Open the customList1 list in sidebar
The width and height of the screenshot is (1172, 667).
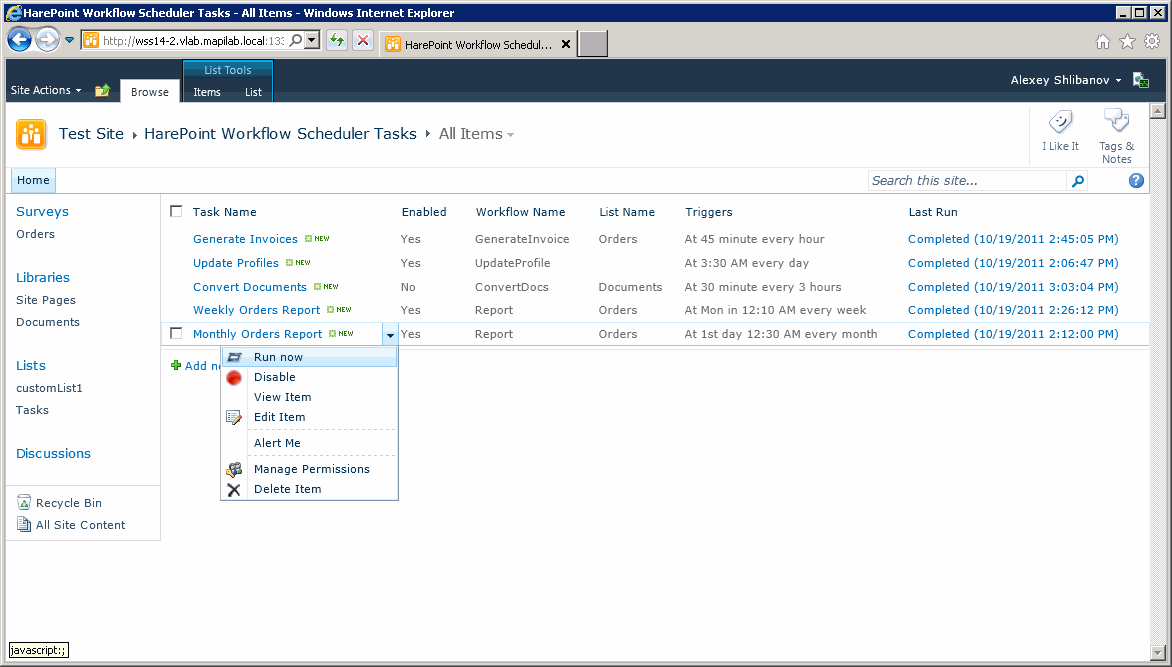coord(49,388)
